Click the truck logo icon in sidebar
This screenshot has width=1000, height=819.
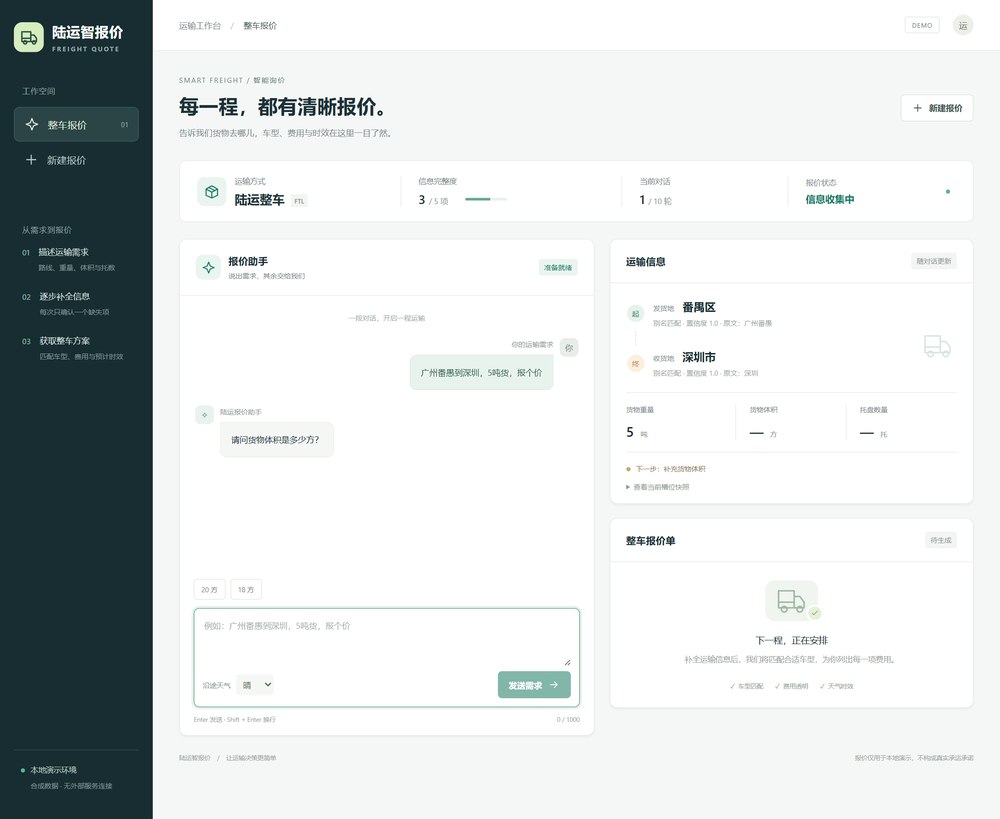(29, 38)
